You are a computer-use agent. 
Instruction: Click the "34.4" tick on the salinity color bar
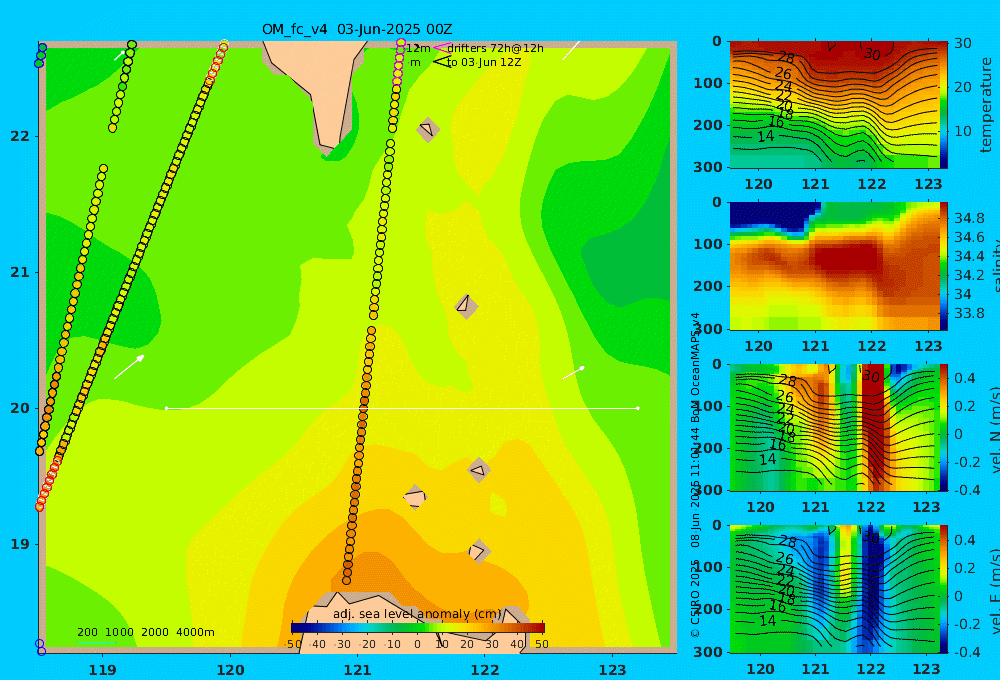point(969,256)
